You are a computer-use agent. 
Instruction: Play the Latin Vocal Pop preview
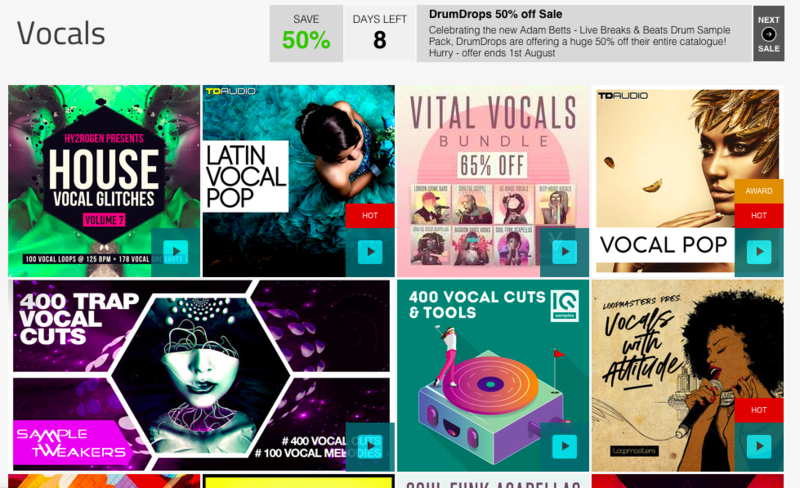[370, 252]
